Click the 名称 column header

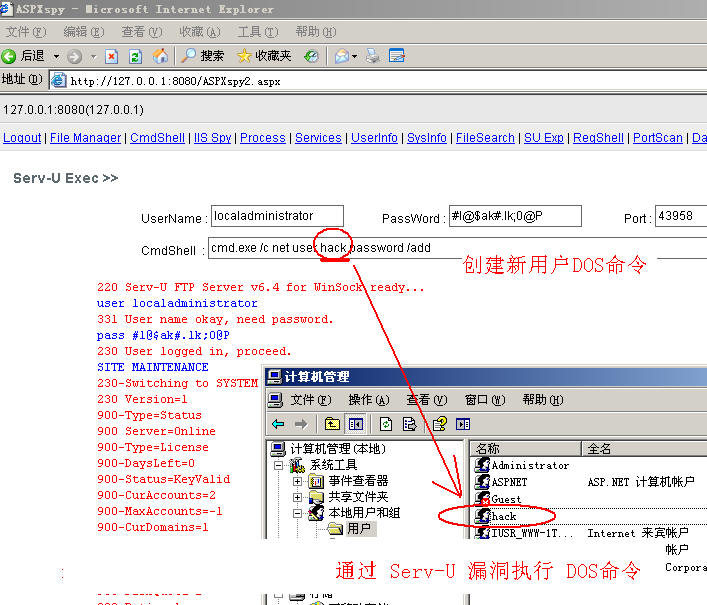526,449
